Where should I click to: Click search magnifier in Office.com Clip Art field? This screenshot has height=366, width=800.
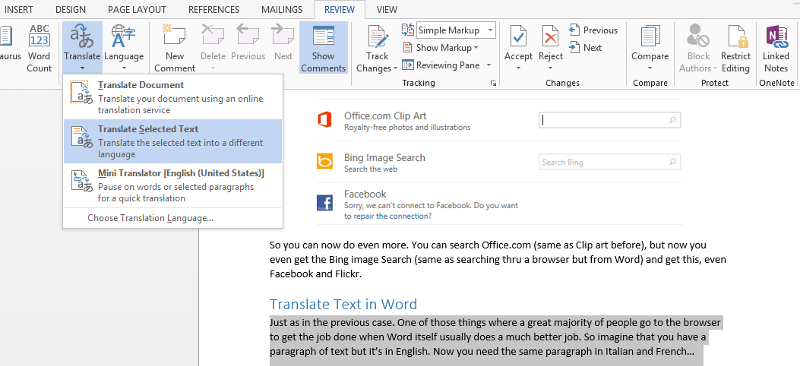(673, 120)
